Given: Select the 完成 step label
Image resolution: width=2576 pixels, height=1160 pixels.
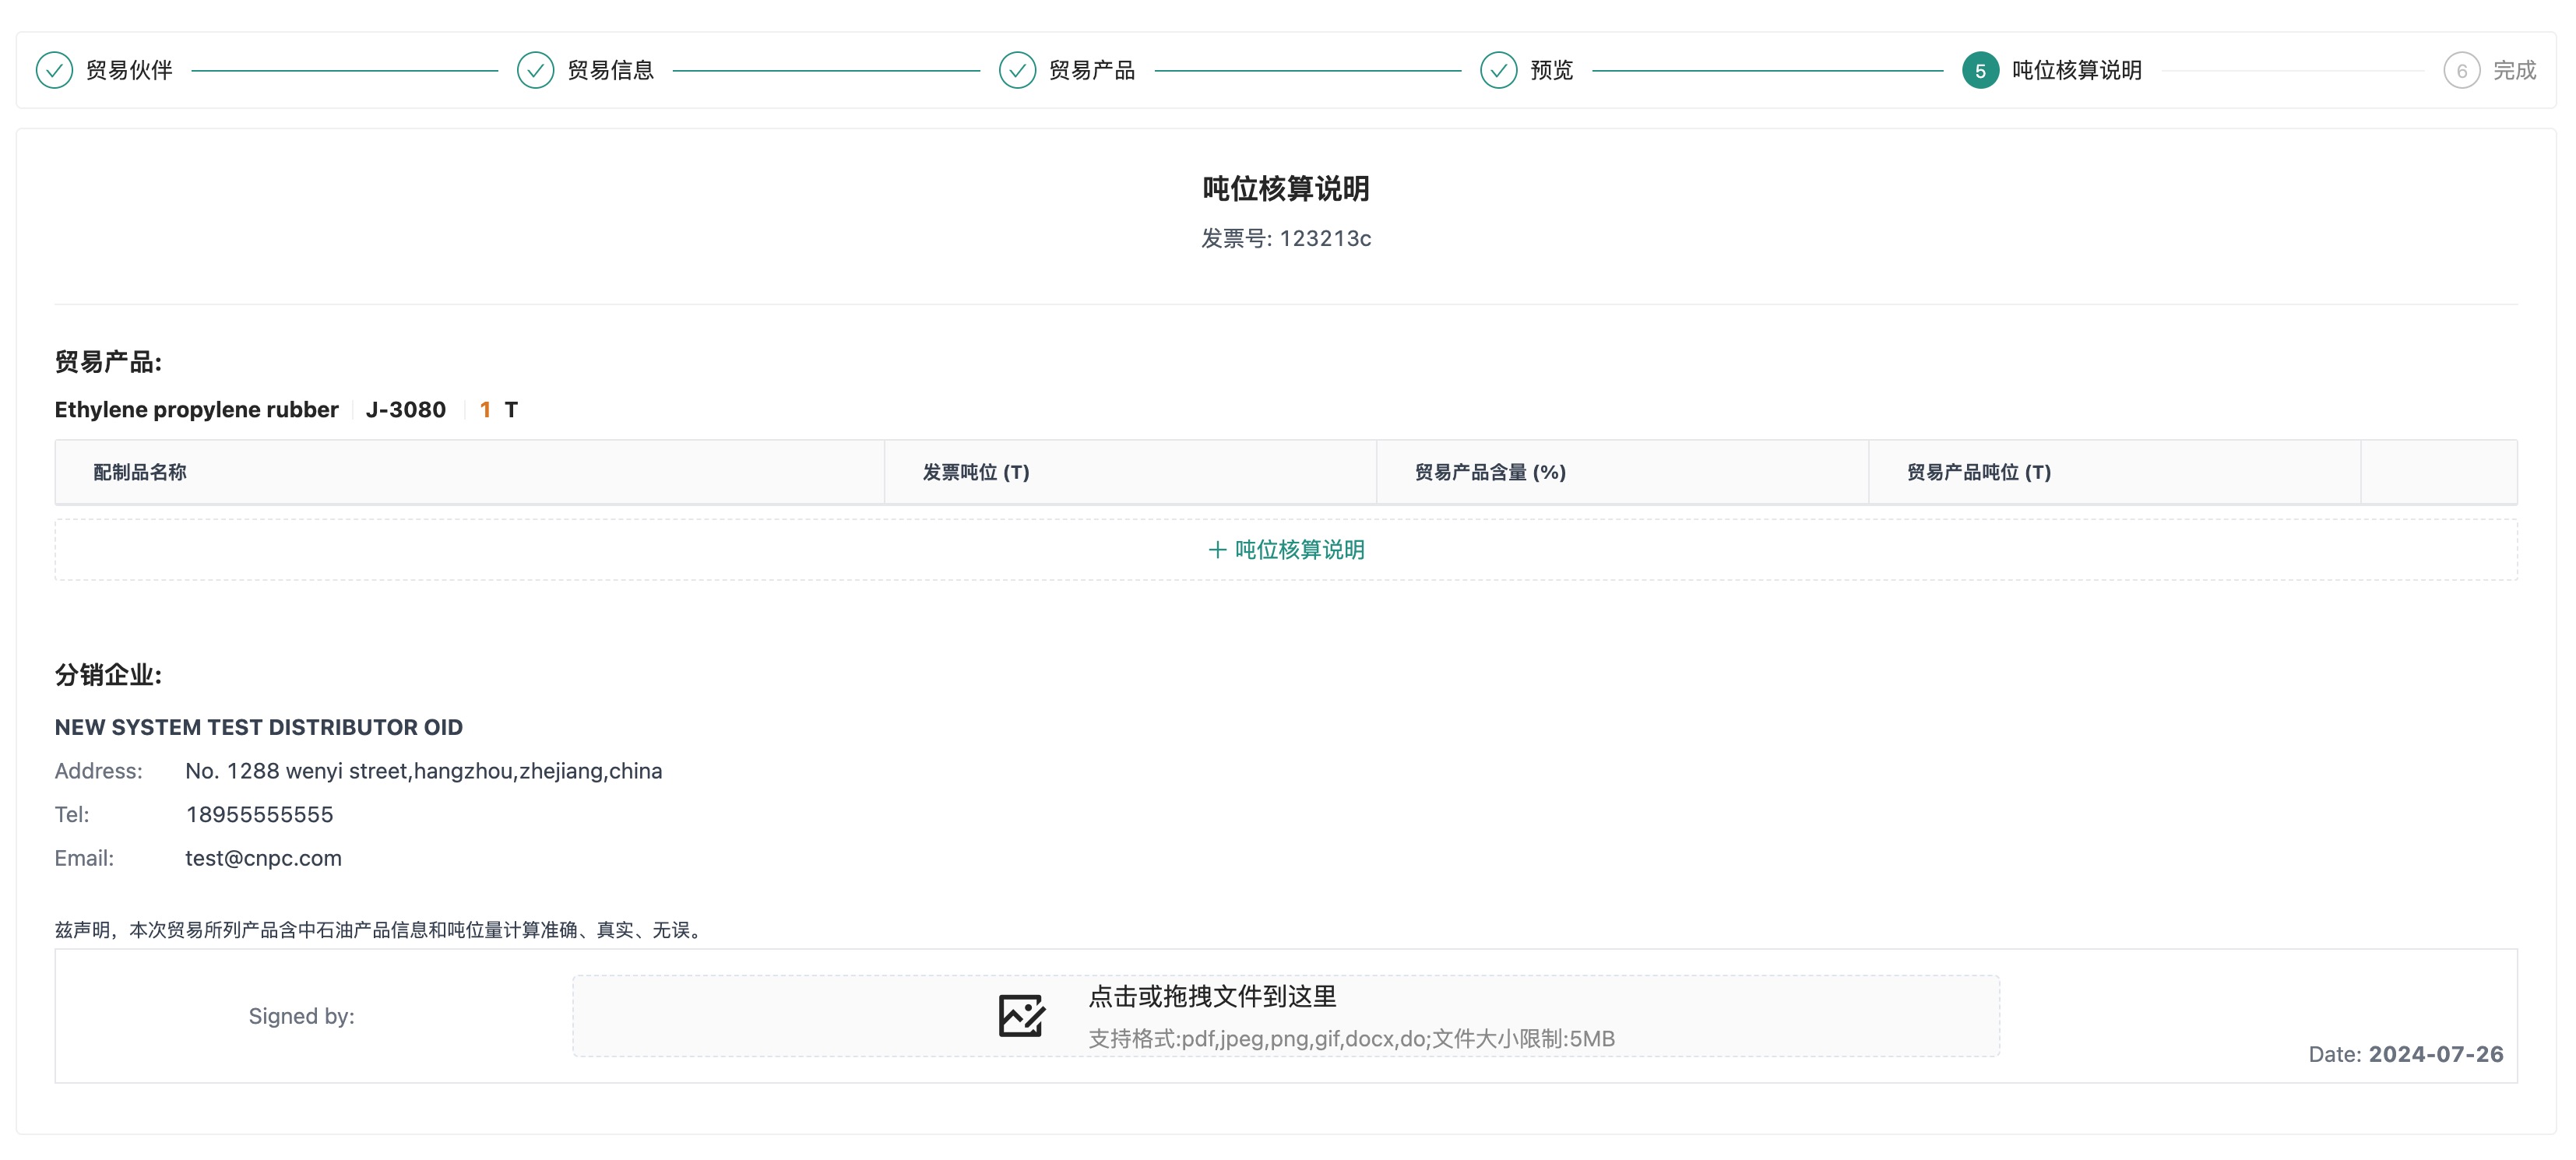Looking at the screenshot, I should tap(2514, 70).
